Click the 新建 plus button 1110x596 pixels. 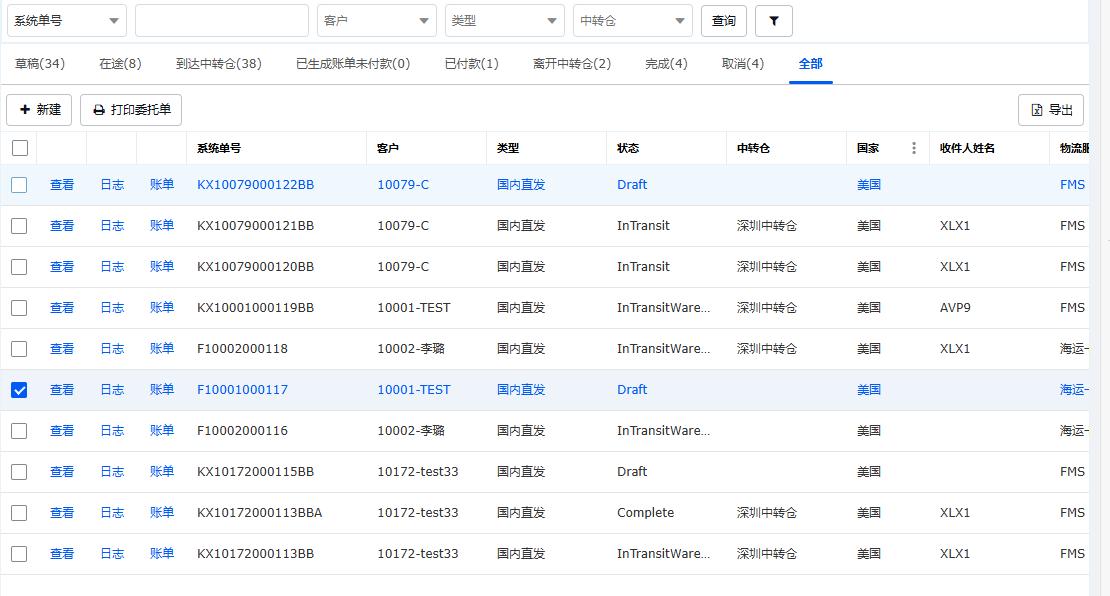(x=39, y=110)
